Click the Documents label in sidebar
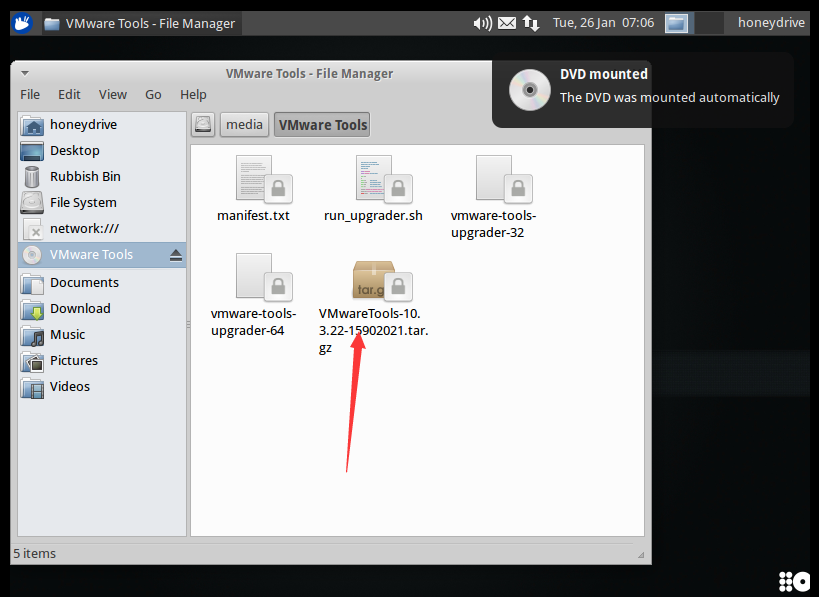 (x=85, y=283)
